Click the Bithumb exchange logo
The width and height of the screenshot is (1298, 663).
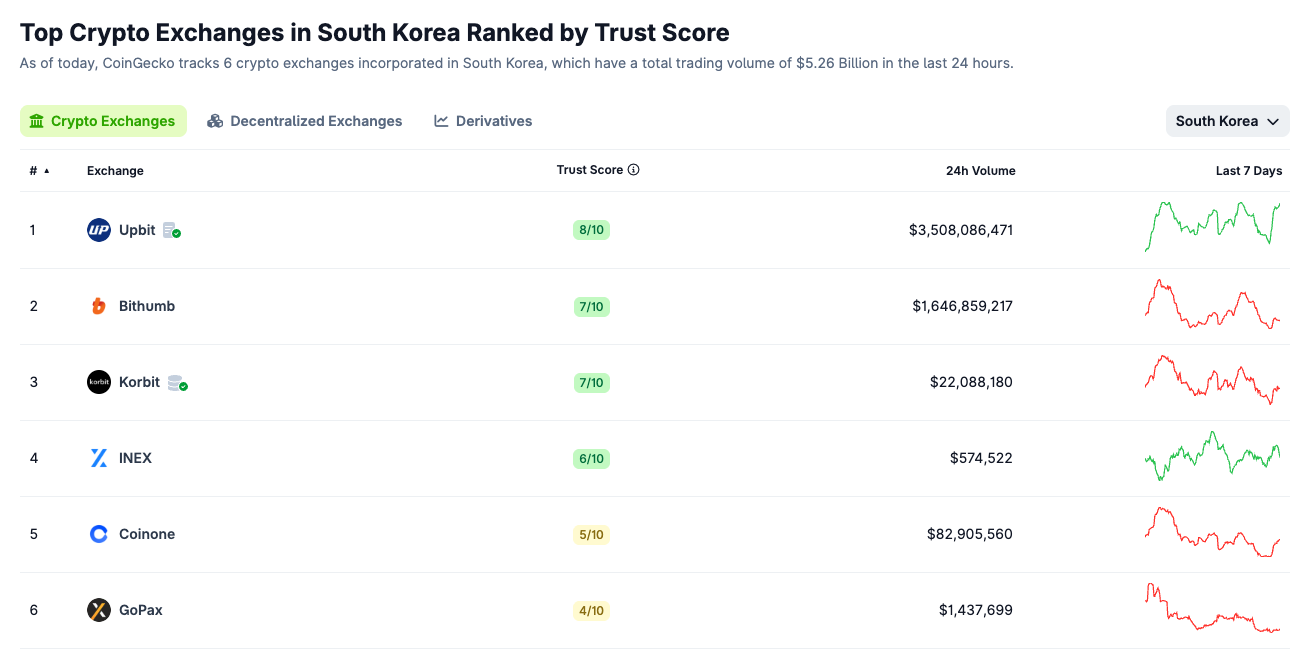[x=99, y=306]
